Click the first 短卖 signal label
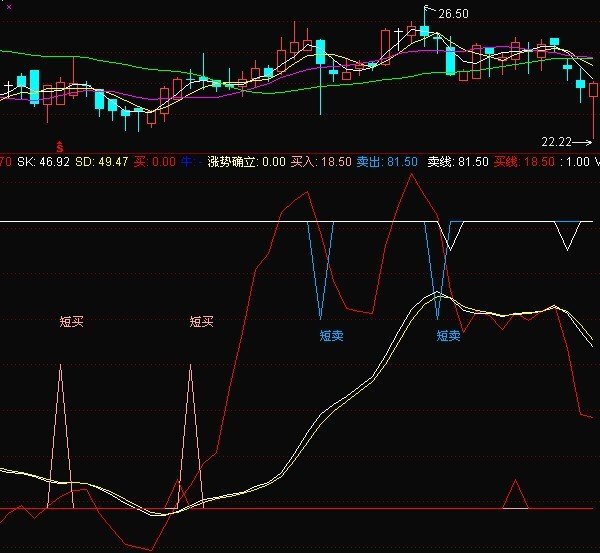The image size is (600, 553). [331, 336]
